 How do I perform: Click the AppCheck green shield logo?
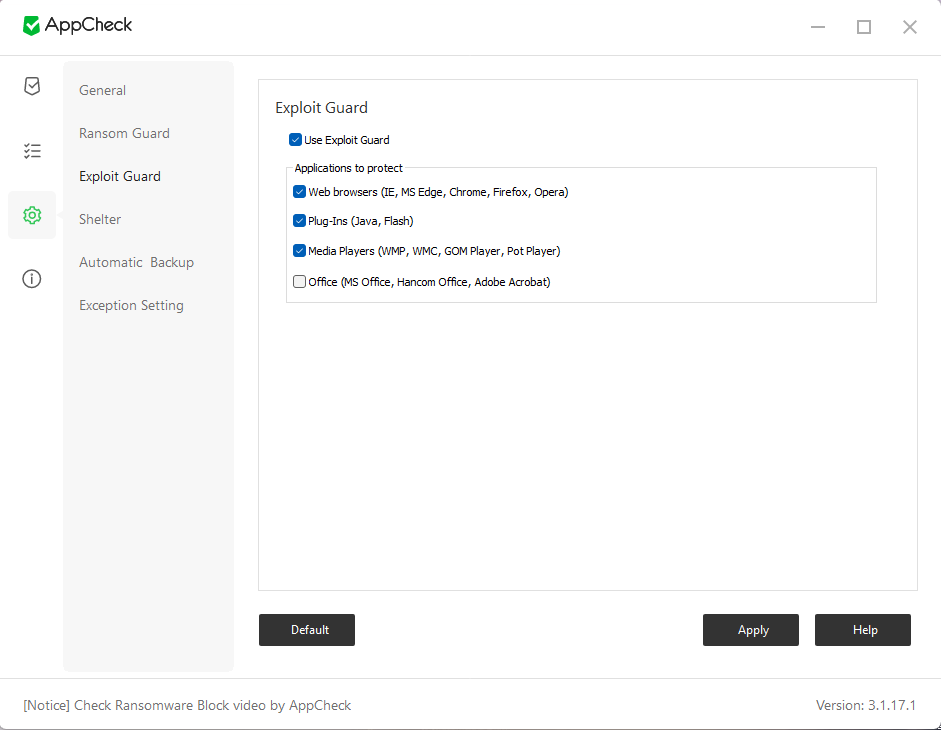32,26
